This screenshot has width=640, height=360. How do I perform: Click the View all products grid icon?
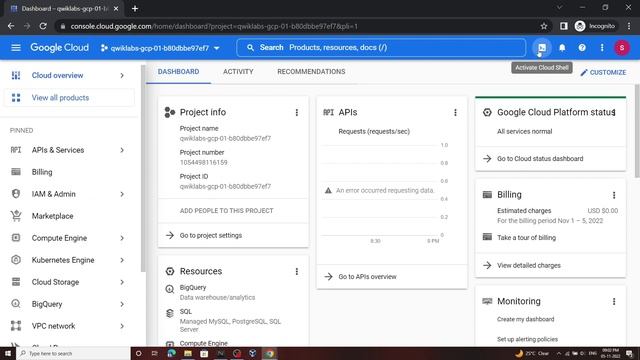point(16,98)
